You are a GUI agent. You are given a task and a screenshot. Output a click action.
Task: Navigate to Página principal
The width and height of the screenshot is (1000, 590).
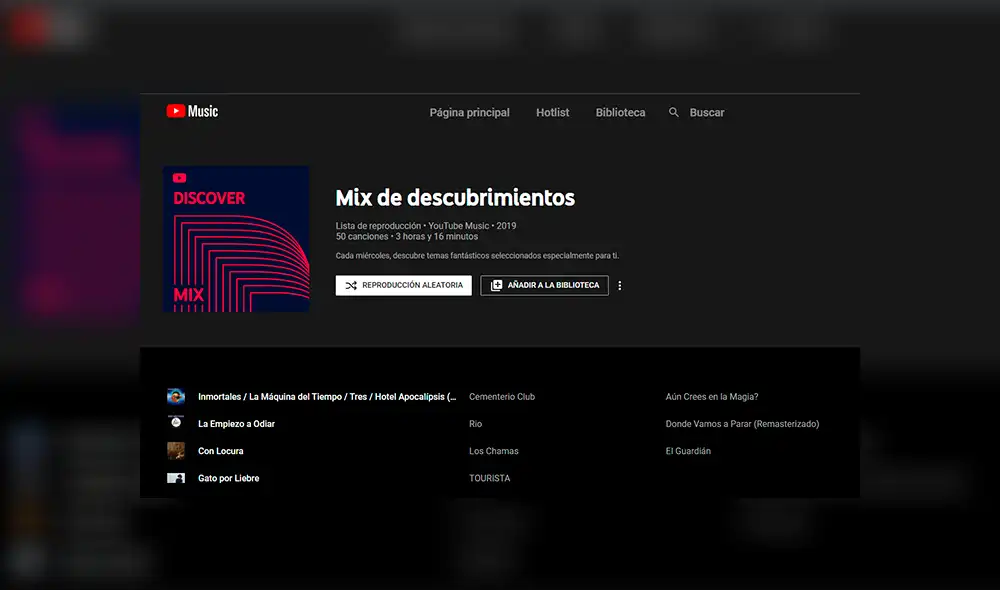pos(469,112)
